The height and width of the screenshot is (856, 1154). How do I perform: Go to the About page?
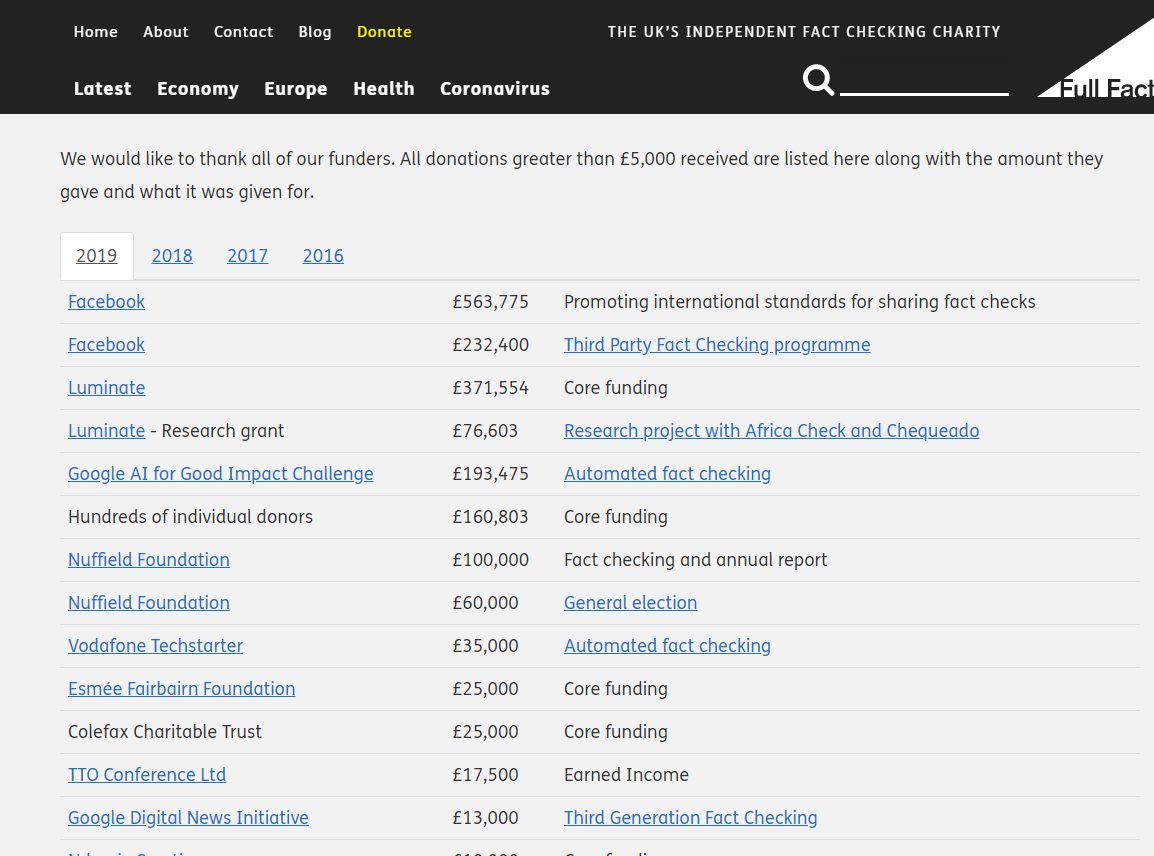[x=165, y=32]
